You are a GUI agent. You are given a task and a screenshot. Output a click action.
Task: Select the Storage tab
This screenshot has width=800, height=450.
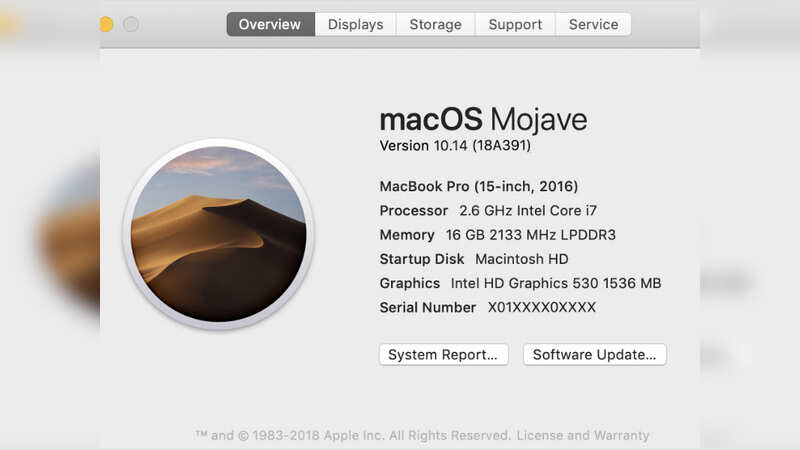[x=435, y=24]
